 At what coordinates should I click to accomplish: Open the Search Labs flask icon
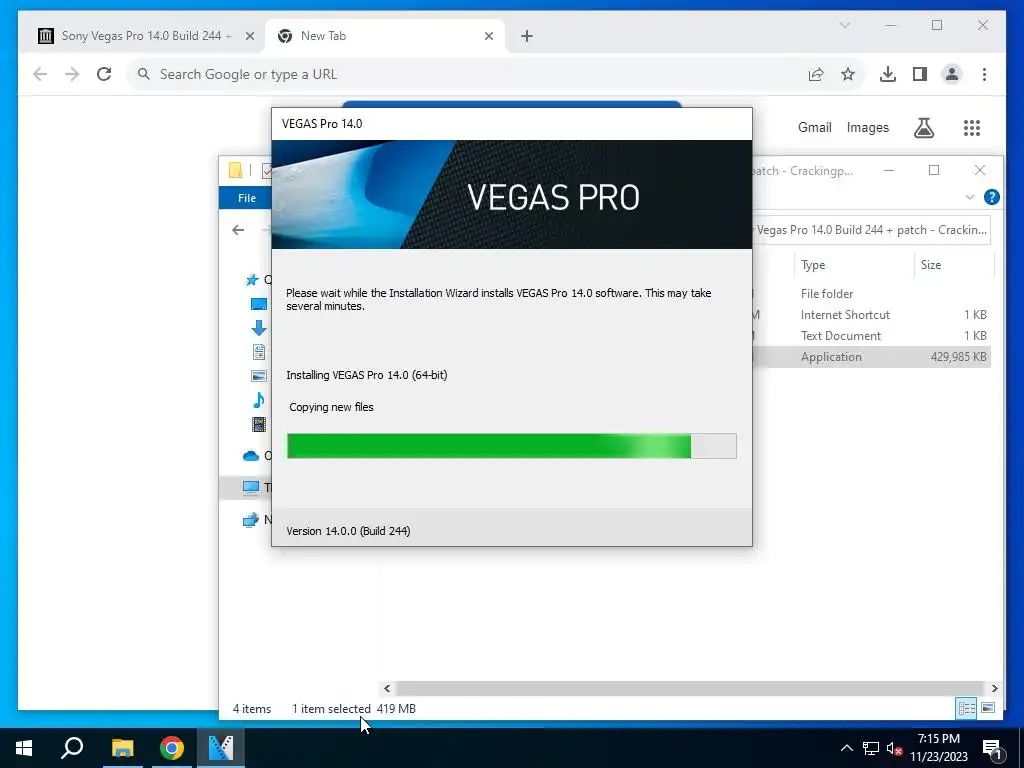tap(923, 127)
